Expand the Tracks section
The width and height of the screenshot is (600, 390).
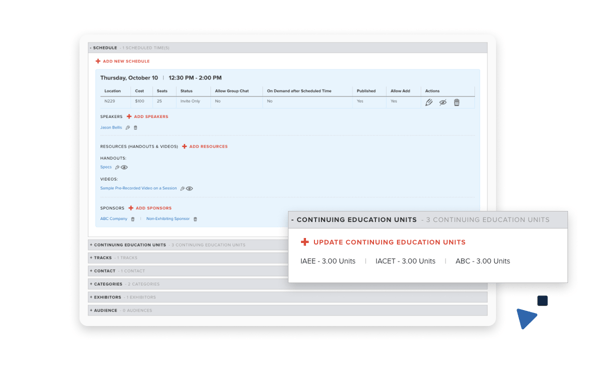(188, 258)
